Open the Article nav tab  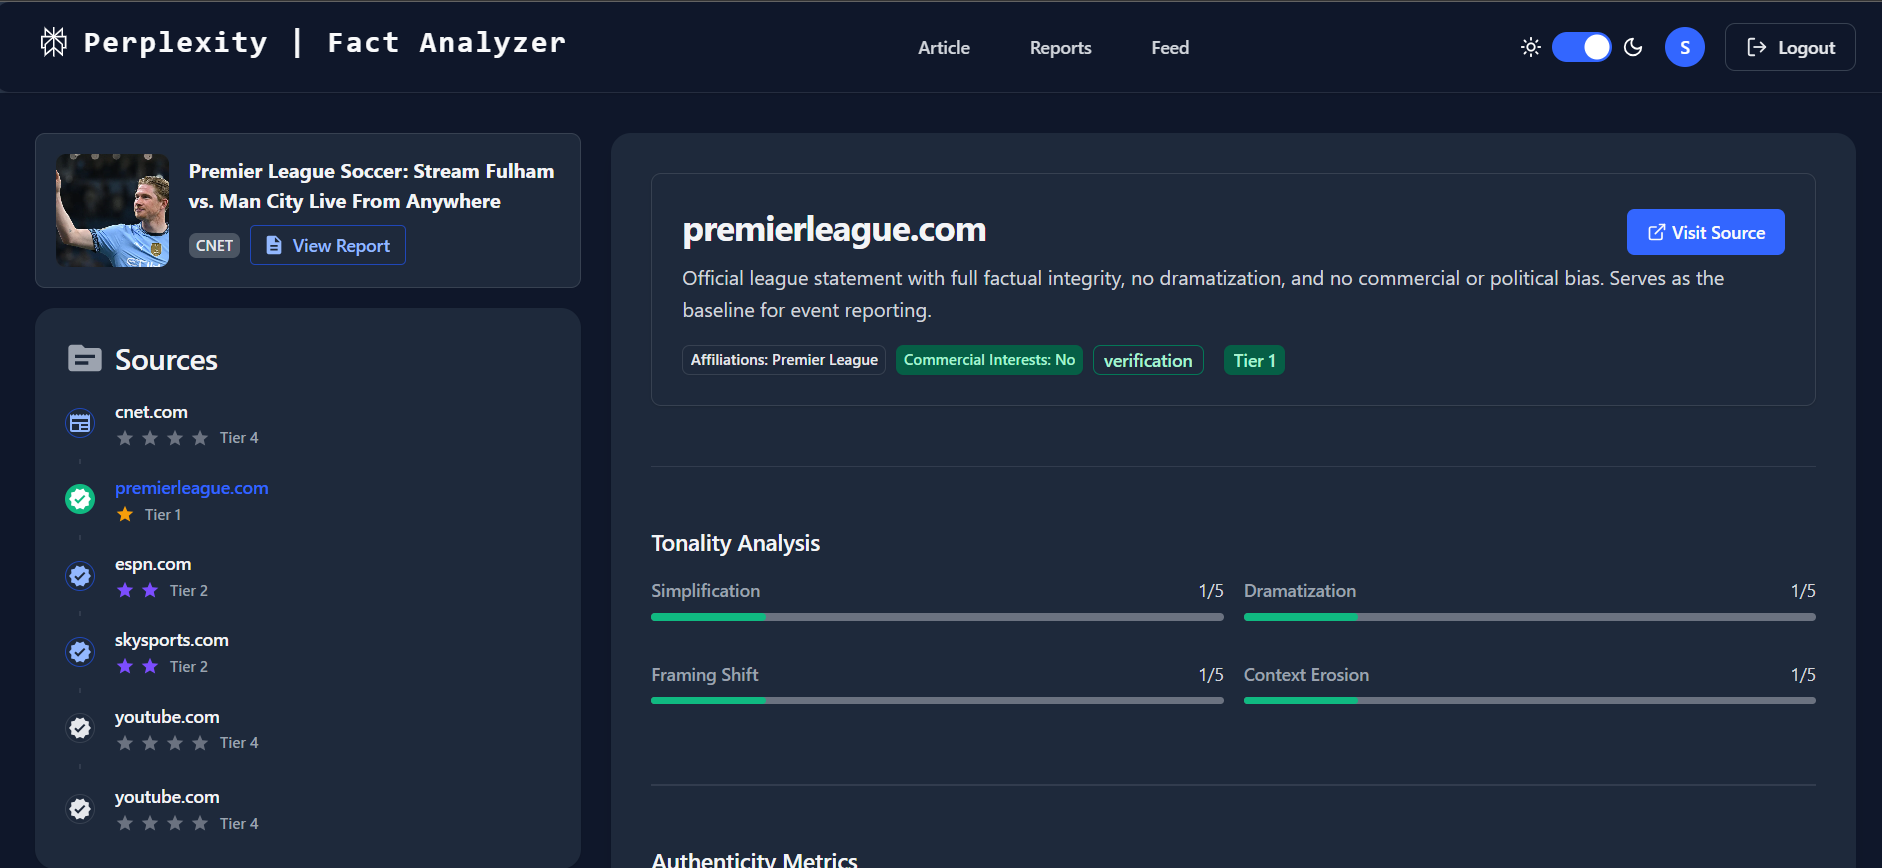pos(943,47)
